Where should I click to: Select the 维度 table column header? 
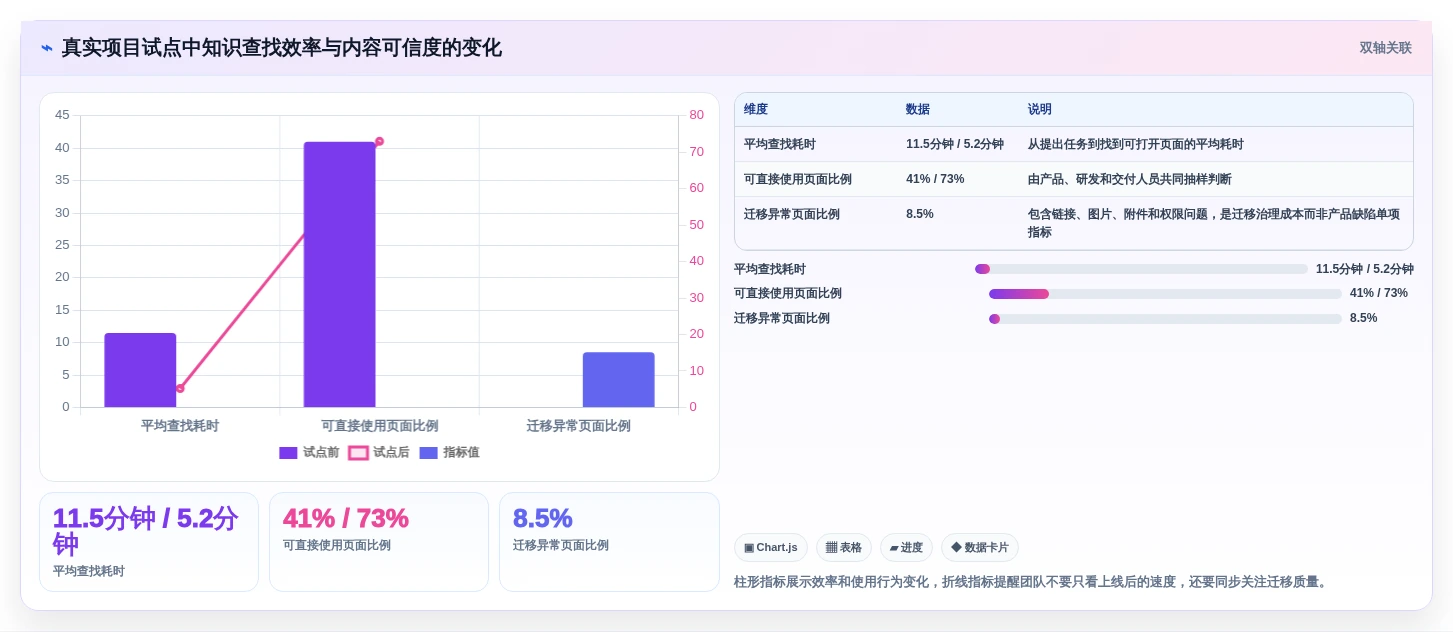pyautogui.click(x=756, y=110)
